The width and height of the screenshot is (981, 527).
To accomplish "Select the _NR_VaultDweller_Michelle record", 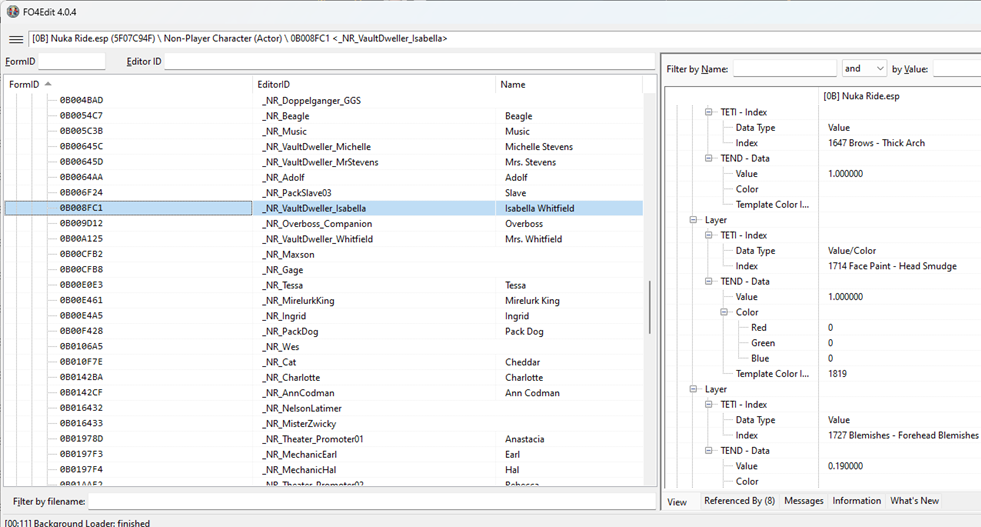I will (x=323, y=146).
